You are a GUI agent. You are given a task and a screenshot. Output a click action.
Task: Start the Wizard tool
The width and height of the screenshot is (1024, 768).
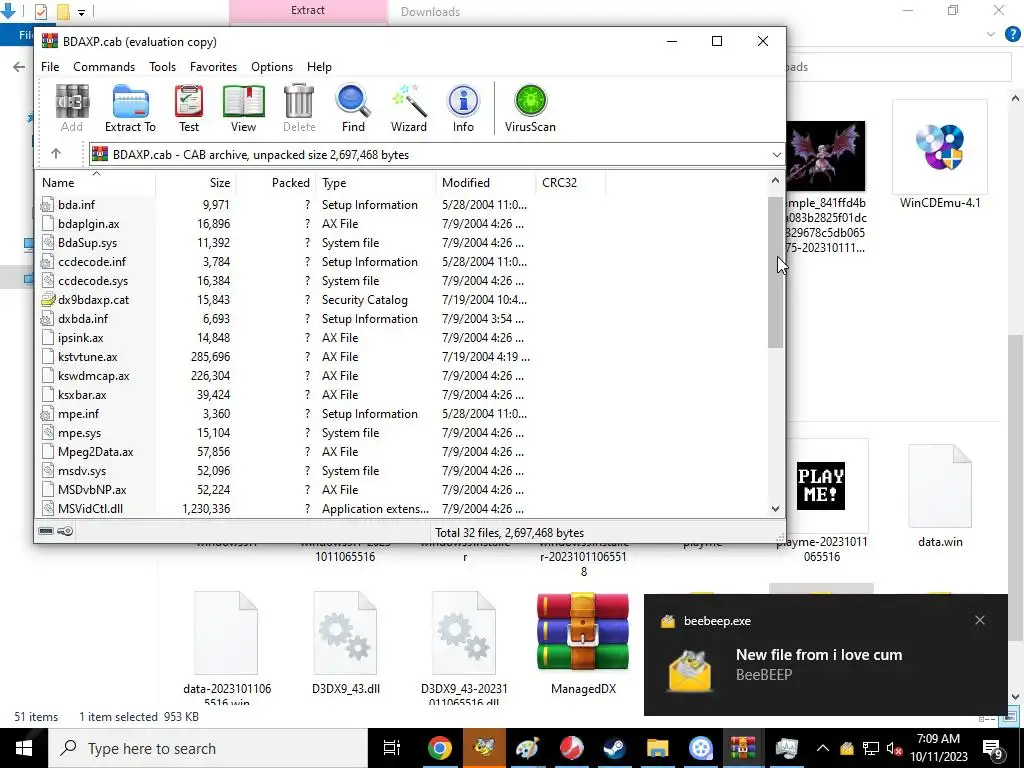pos(409,109)
